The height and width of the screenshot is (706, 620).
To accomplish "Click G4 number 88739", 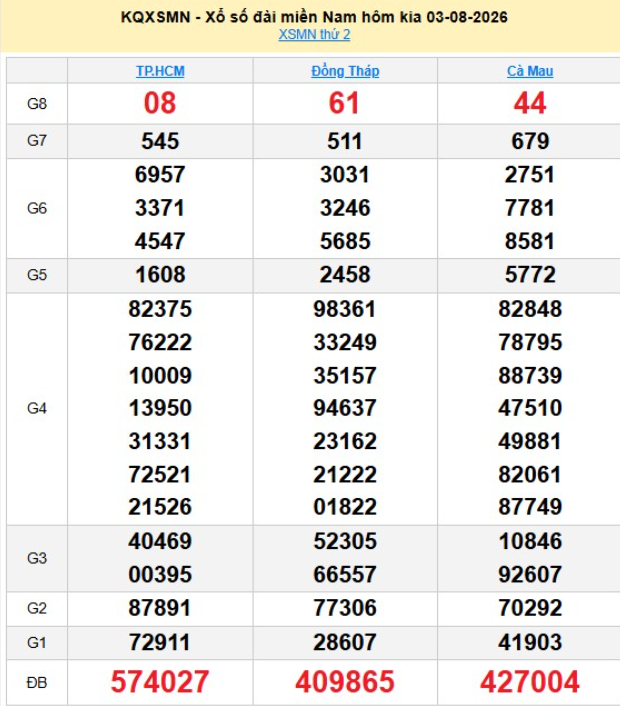I will click(530, 376).
